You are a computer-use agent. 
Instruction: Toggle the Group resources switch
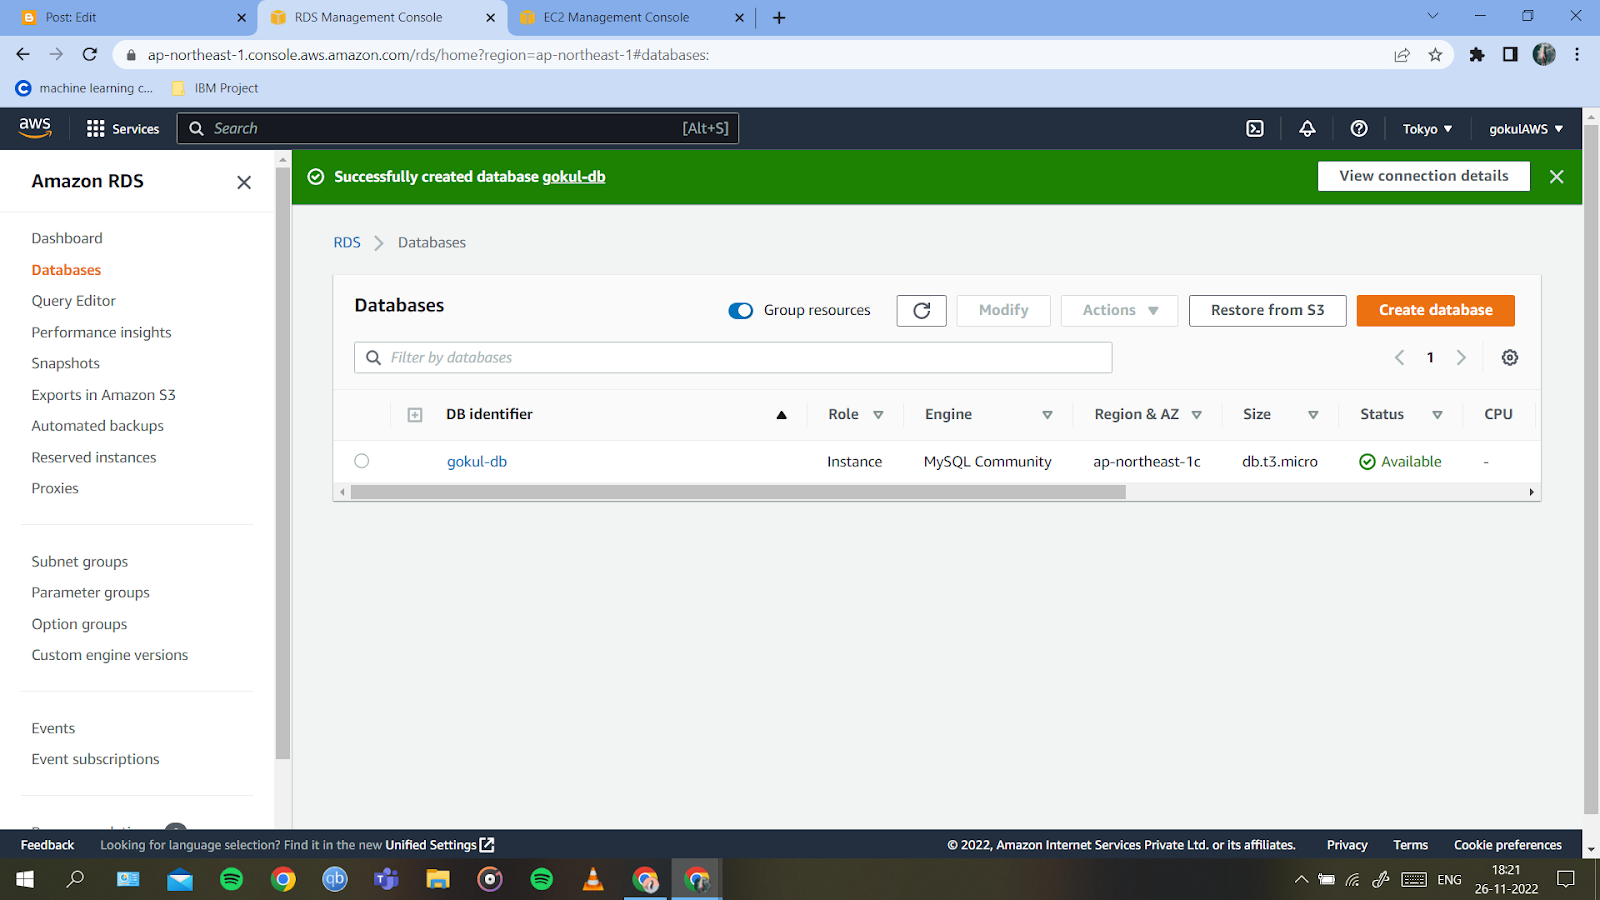[741, 311]
